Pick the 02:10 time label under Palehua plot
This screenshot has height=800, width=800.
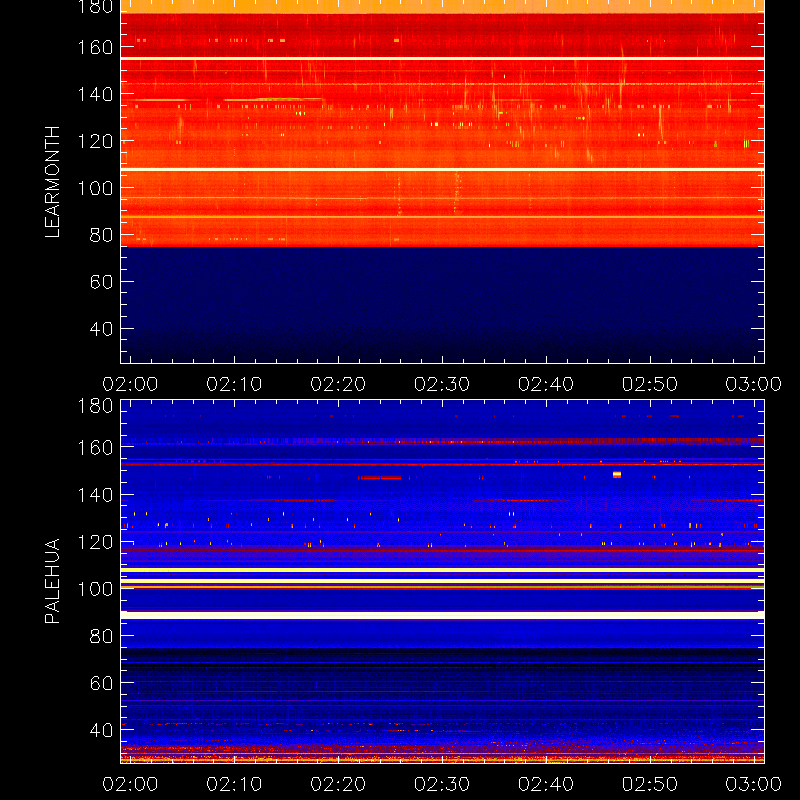234,784
